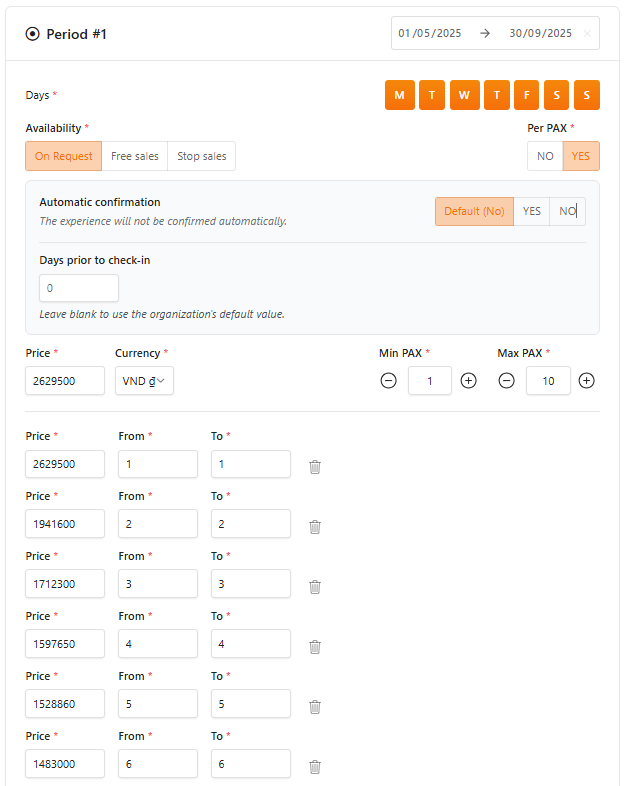The width and height of the screenshot is (624, 786).
Task: Open the end date 30/09/2025 picker
Action: 540,33
